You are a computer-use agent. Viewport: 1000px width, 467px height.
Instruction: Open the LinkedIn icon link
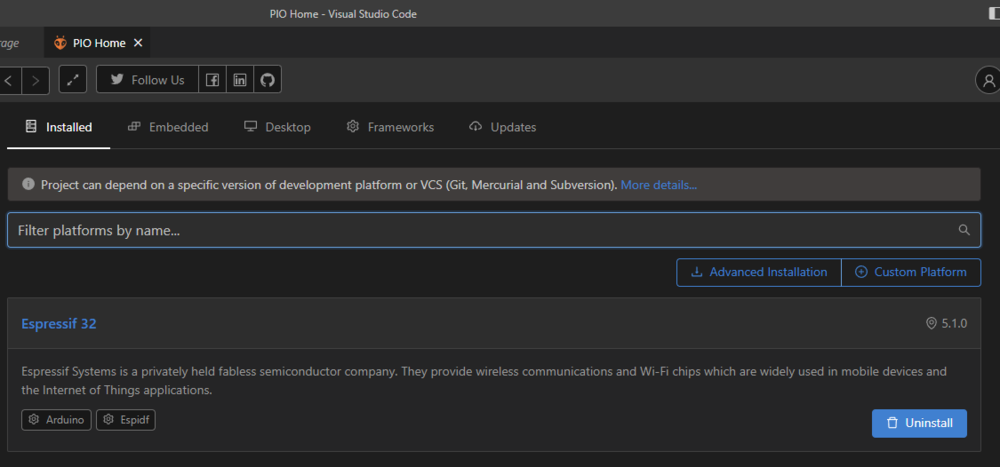[240, 80]
